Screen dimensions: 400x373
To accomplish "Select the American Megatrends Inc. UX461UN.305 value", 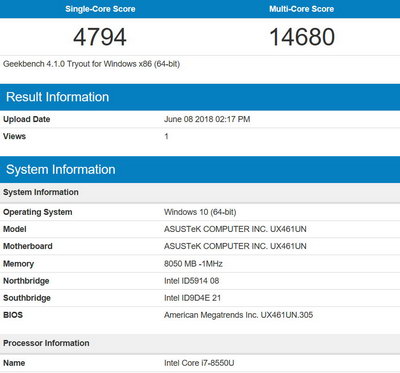I will click(238, 315).
